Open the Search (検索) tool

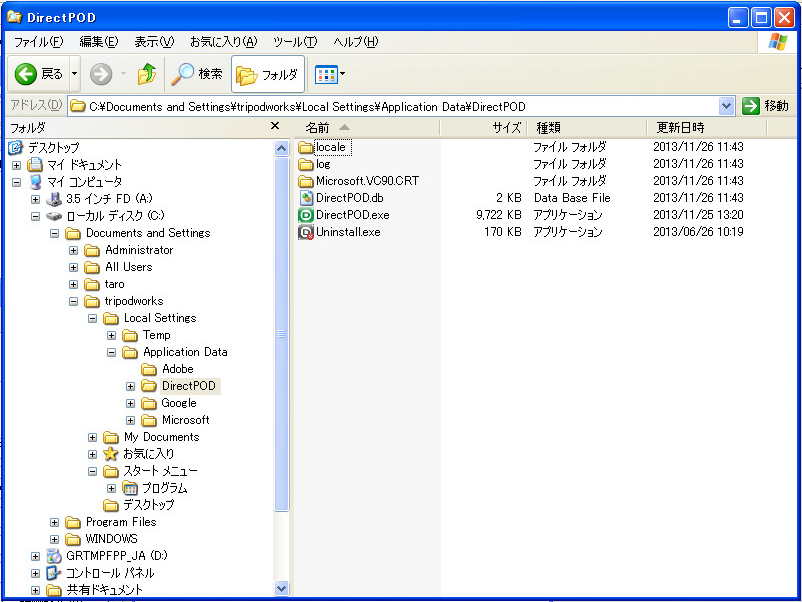[197, 74]
